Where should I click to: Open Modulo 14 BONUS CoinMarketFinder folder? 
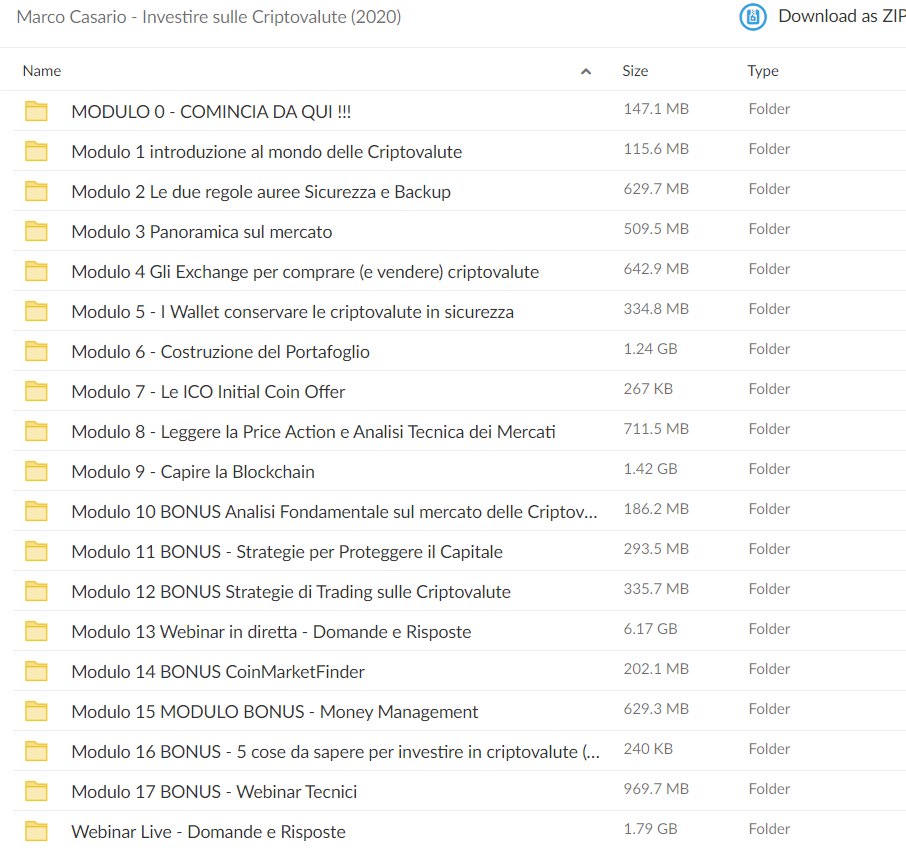point(218,672)
